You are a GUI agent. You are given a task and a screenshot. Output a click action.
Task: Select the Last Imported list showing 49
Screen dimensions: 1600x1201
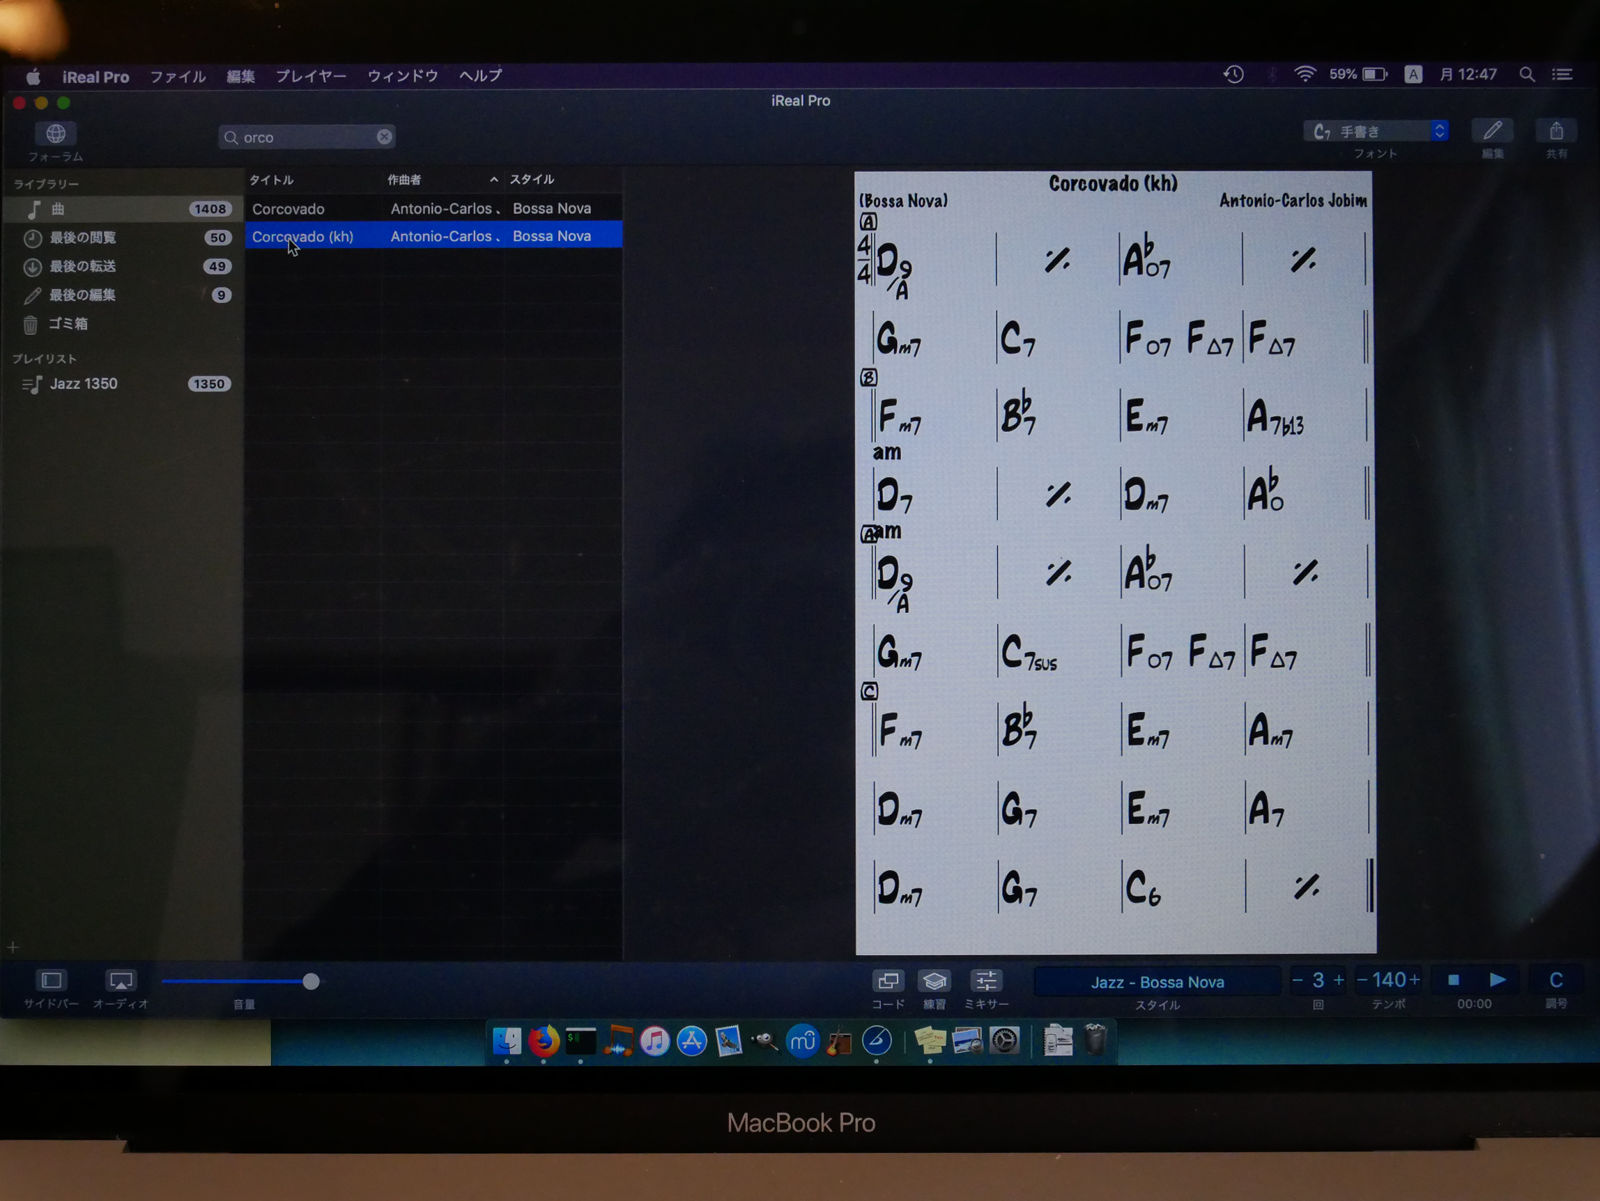(x=122, y=266)
